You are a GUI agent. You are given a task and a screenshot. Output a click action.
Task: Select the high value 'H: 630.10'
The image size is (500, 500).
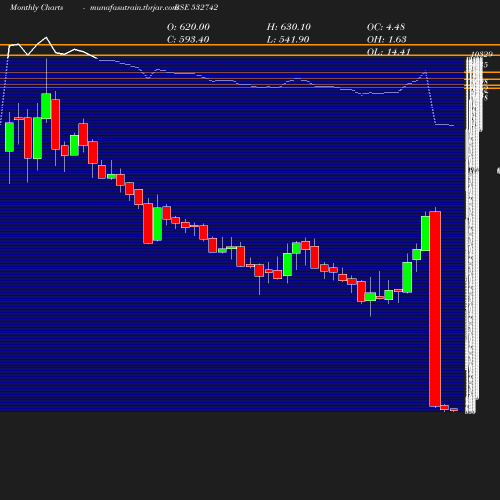coord(289,27)
